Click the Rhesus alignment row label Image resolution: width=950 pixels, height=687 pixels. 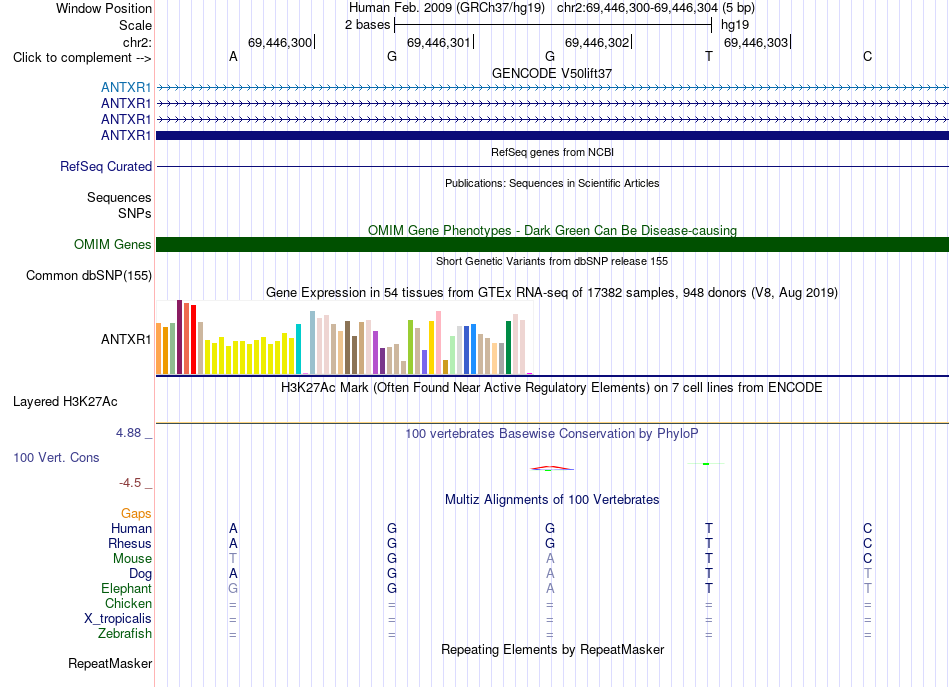coord(130,543)
